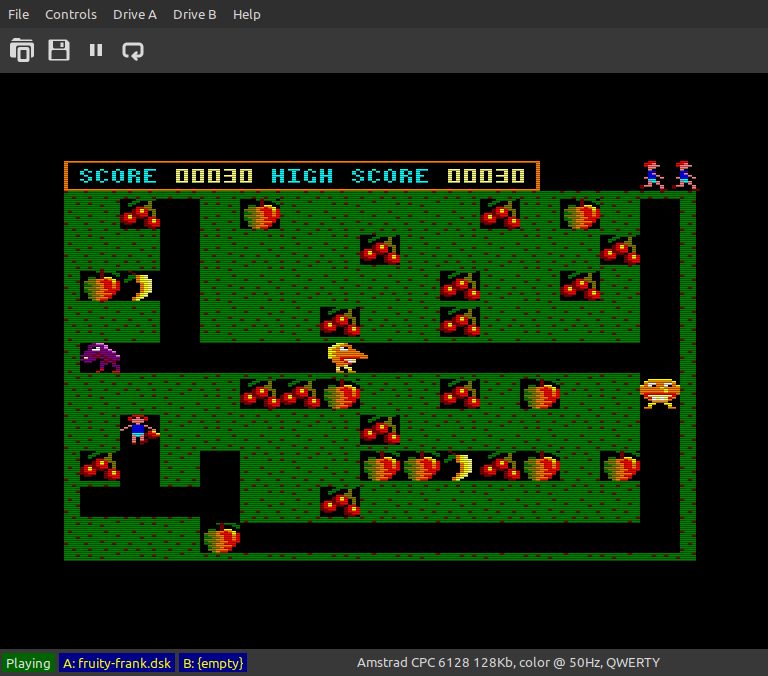Click the banana in the bottom fruit row
The image size is (768, 676).
[460, 467]
